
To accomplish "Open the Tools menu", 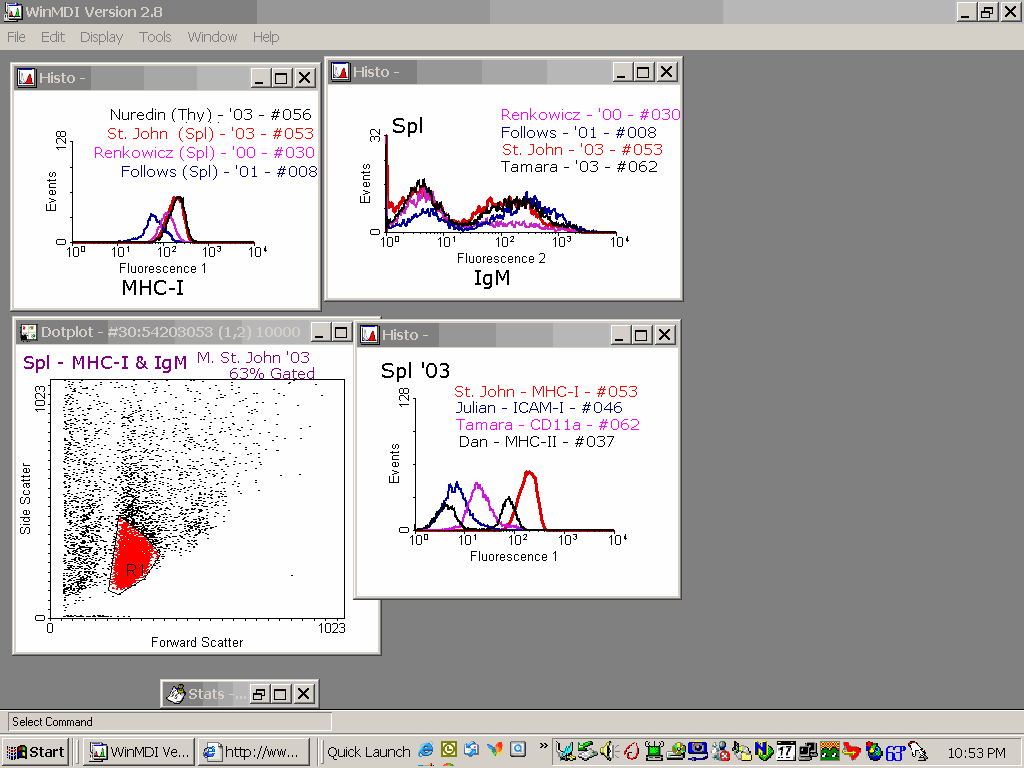I will click(155, 37).
